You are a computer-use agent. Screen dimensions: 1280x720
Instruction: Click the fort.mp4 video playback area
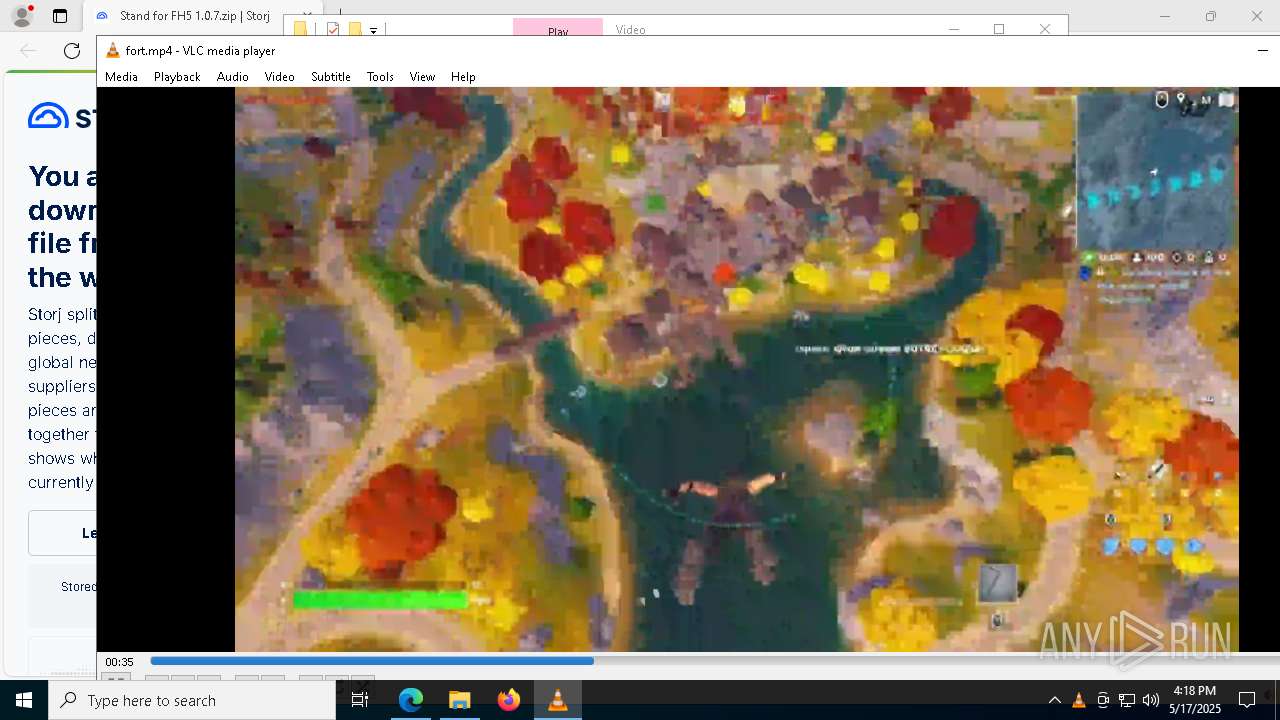(x=736, y=369)
